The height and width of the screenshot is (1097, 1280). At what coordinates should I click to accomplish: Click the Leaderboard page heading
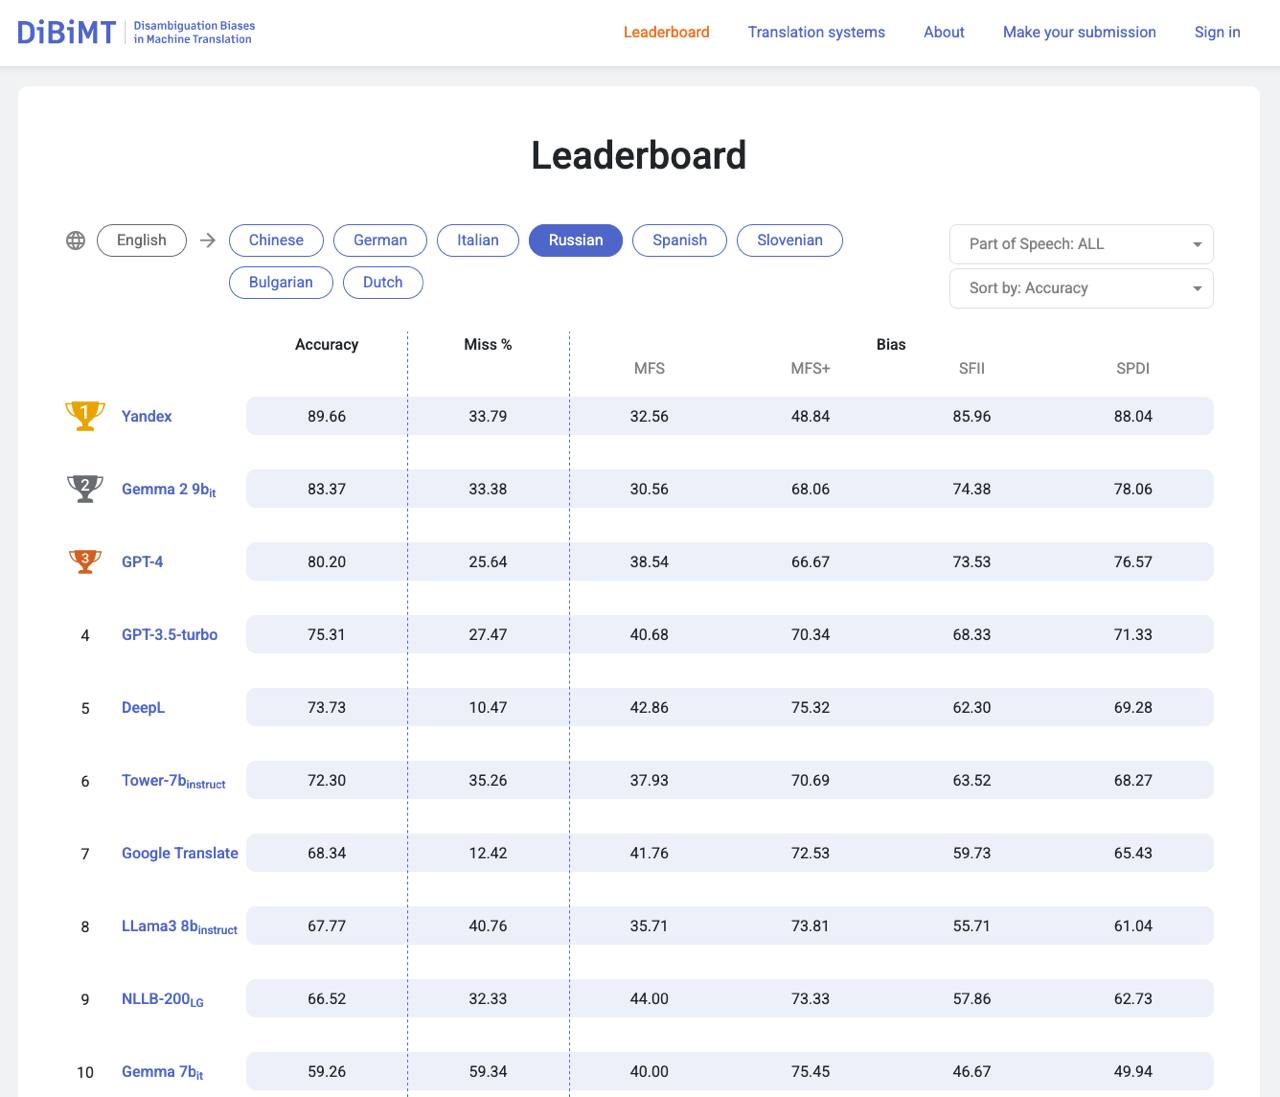(x=639, y=155)
